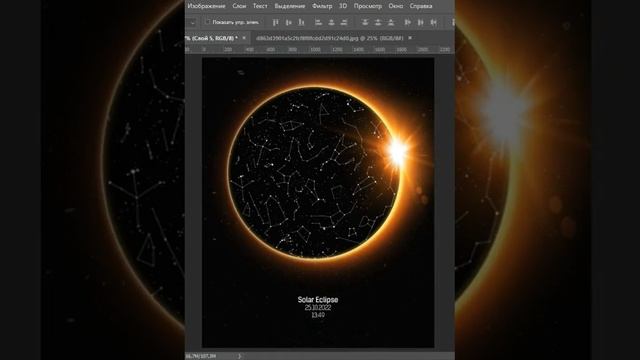The width and height of the screenshot is (640, 360).
Task: Open the Справка menu
Action: coord(421,6)
